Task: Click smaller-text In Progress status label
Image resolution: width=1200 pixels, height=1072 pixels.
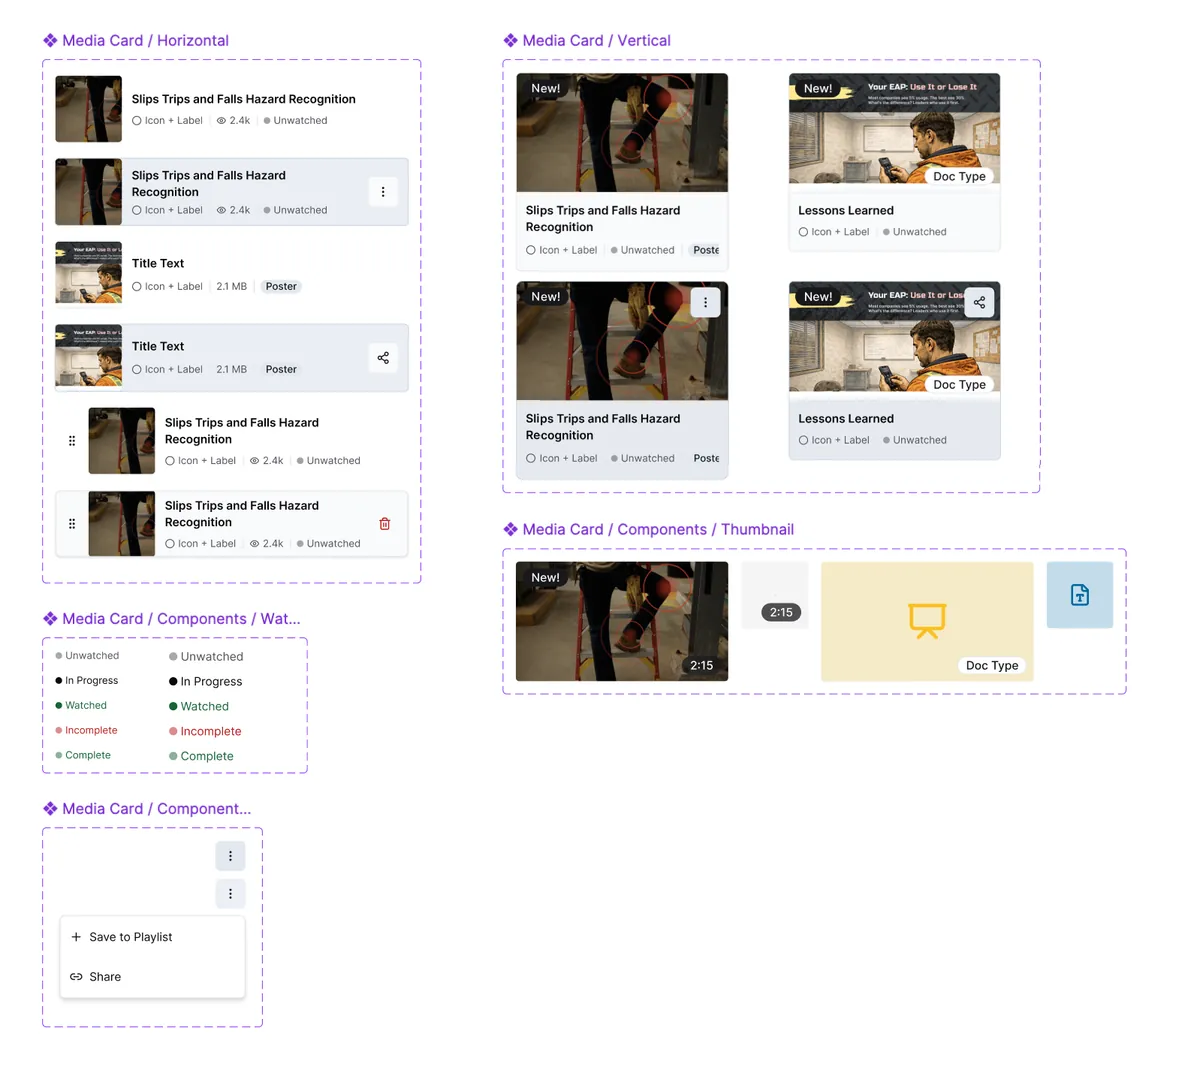Action: click(87, 681)
